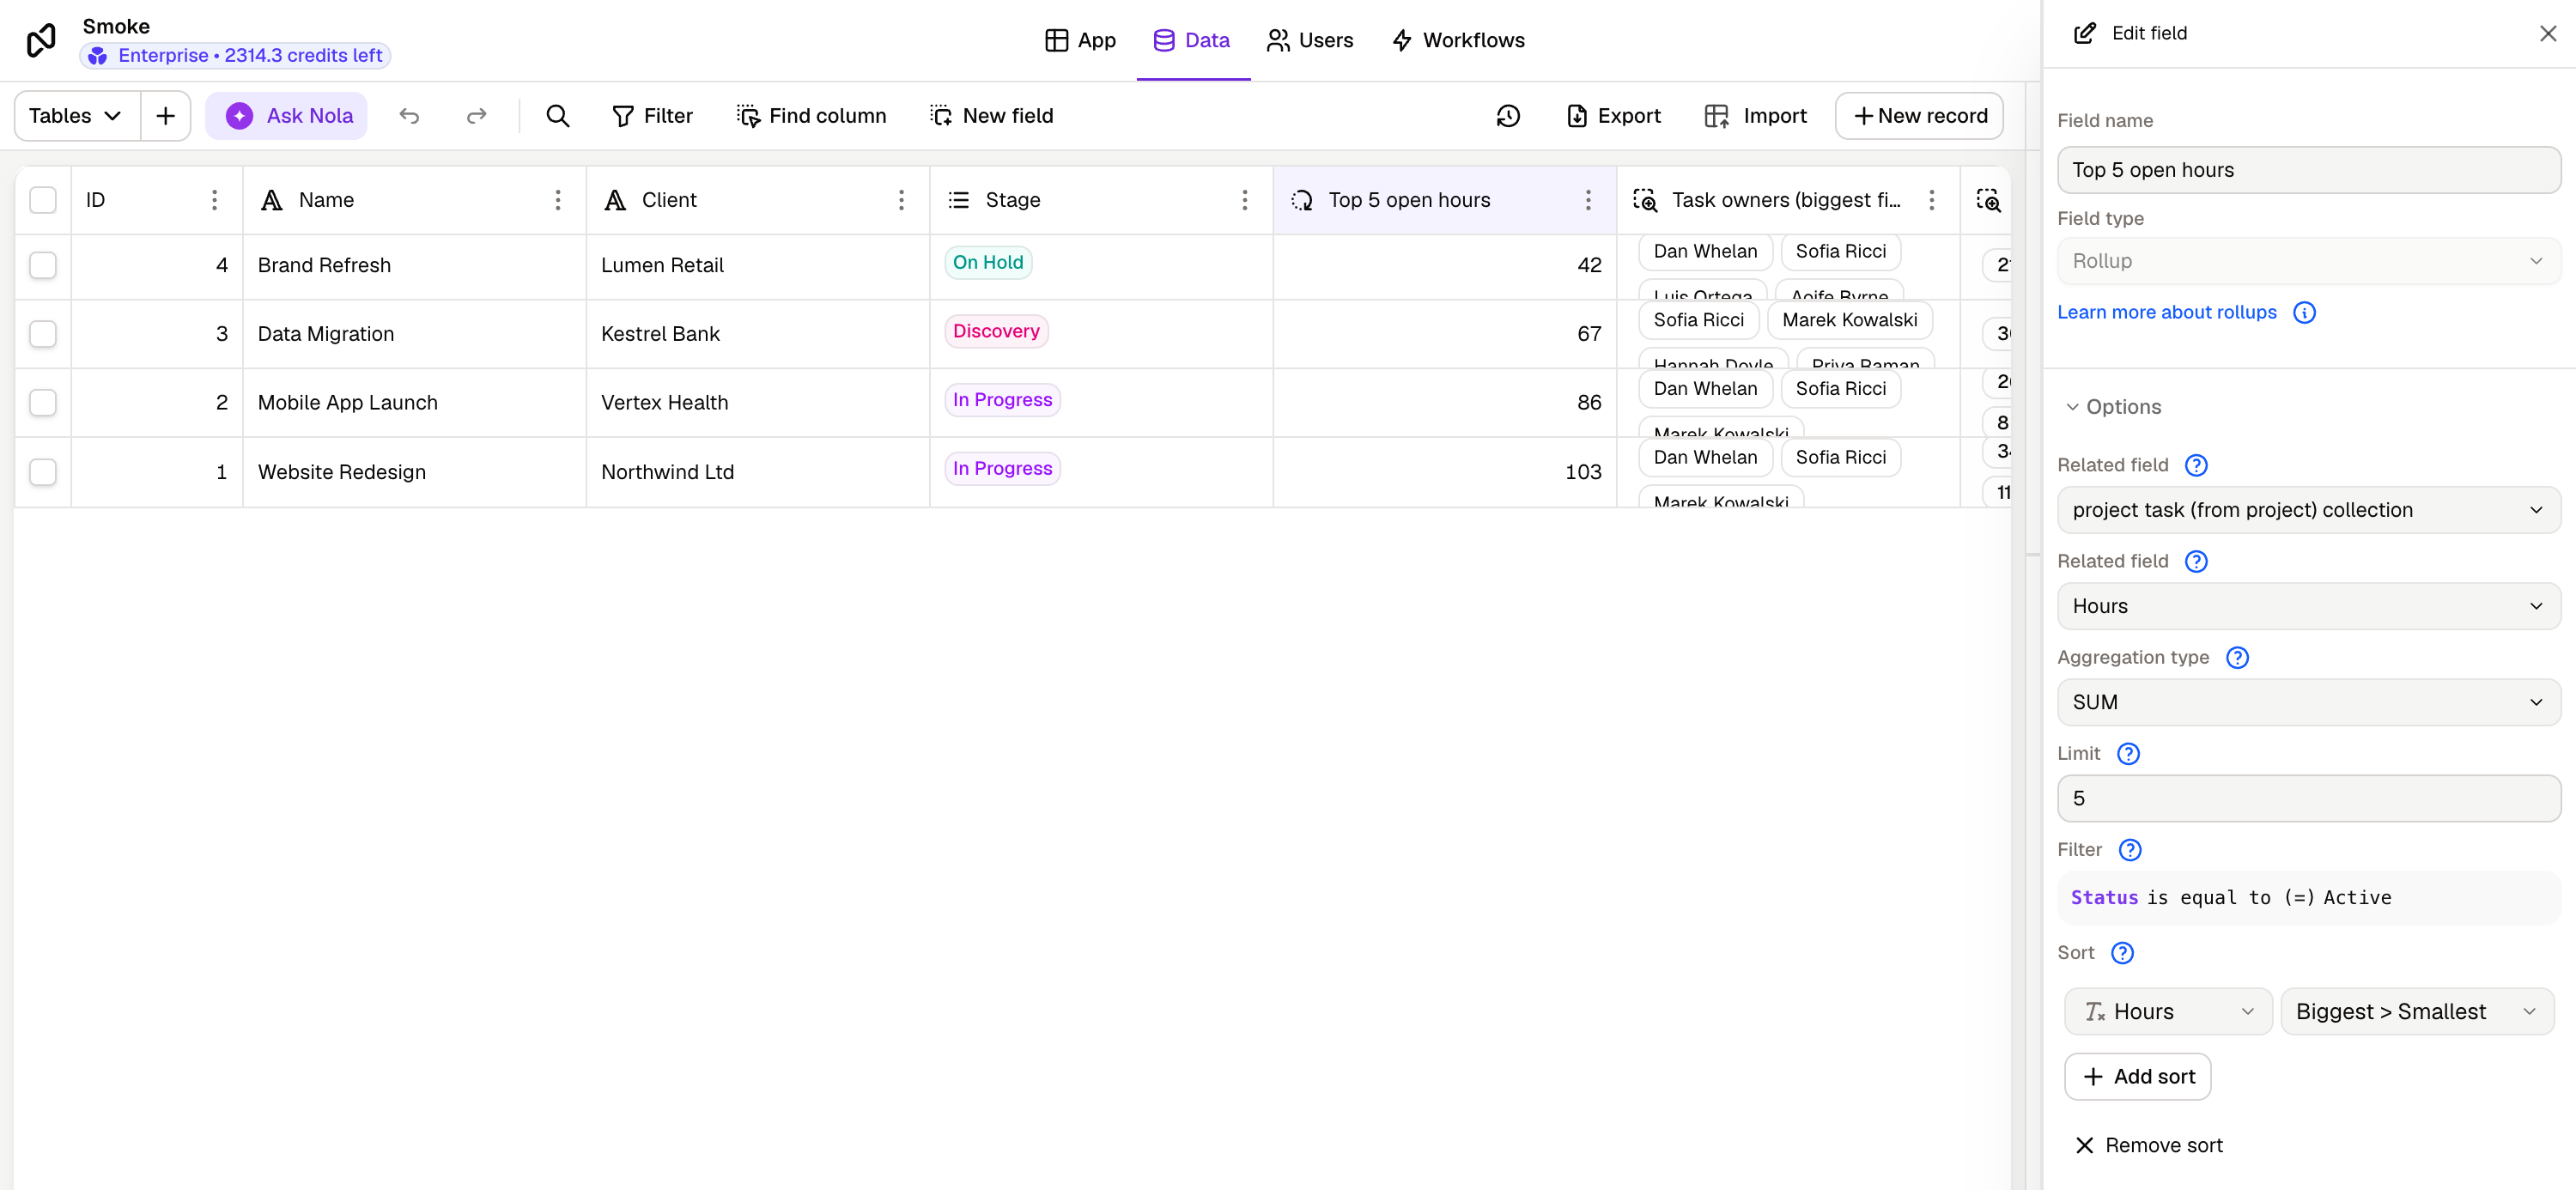Click the last lookup column header icon
The image size is (2576, 1190).
[1988, 200]
